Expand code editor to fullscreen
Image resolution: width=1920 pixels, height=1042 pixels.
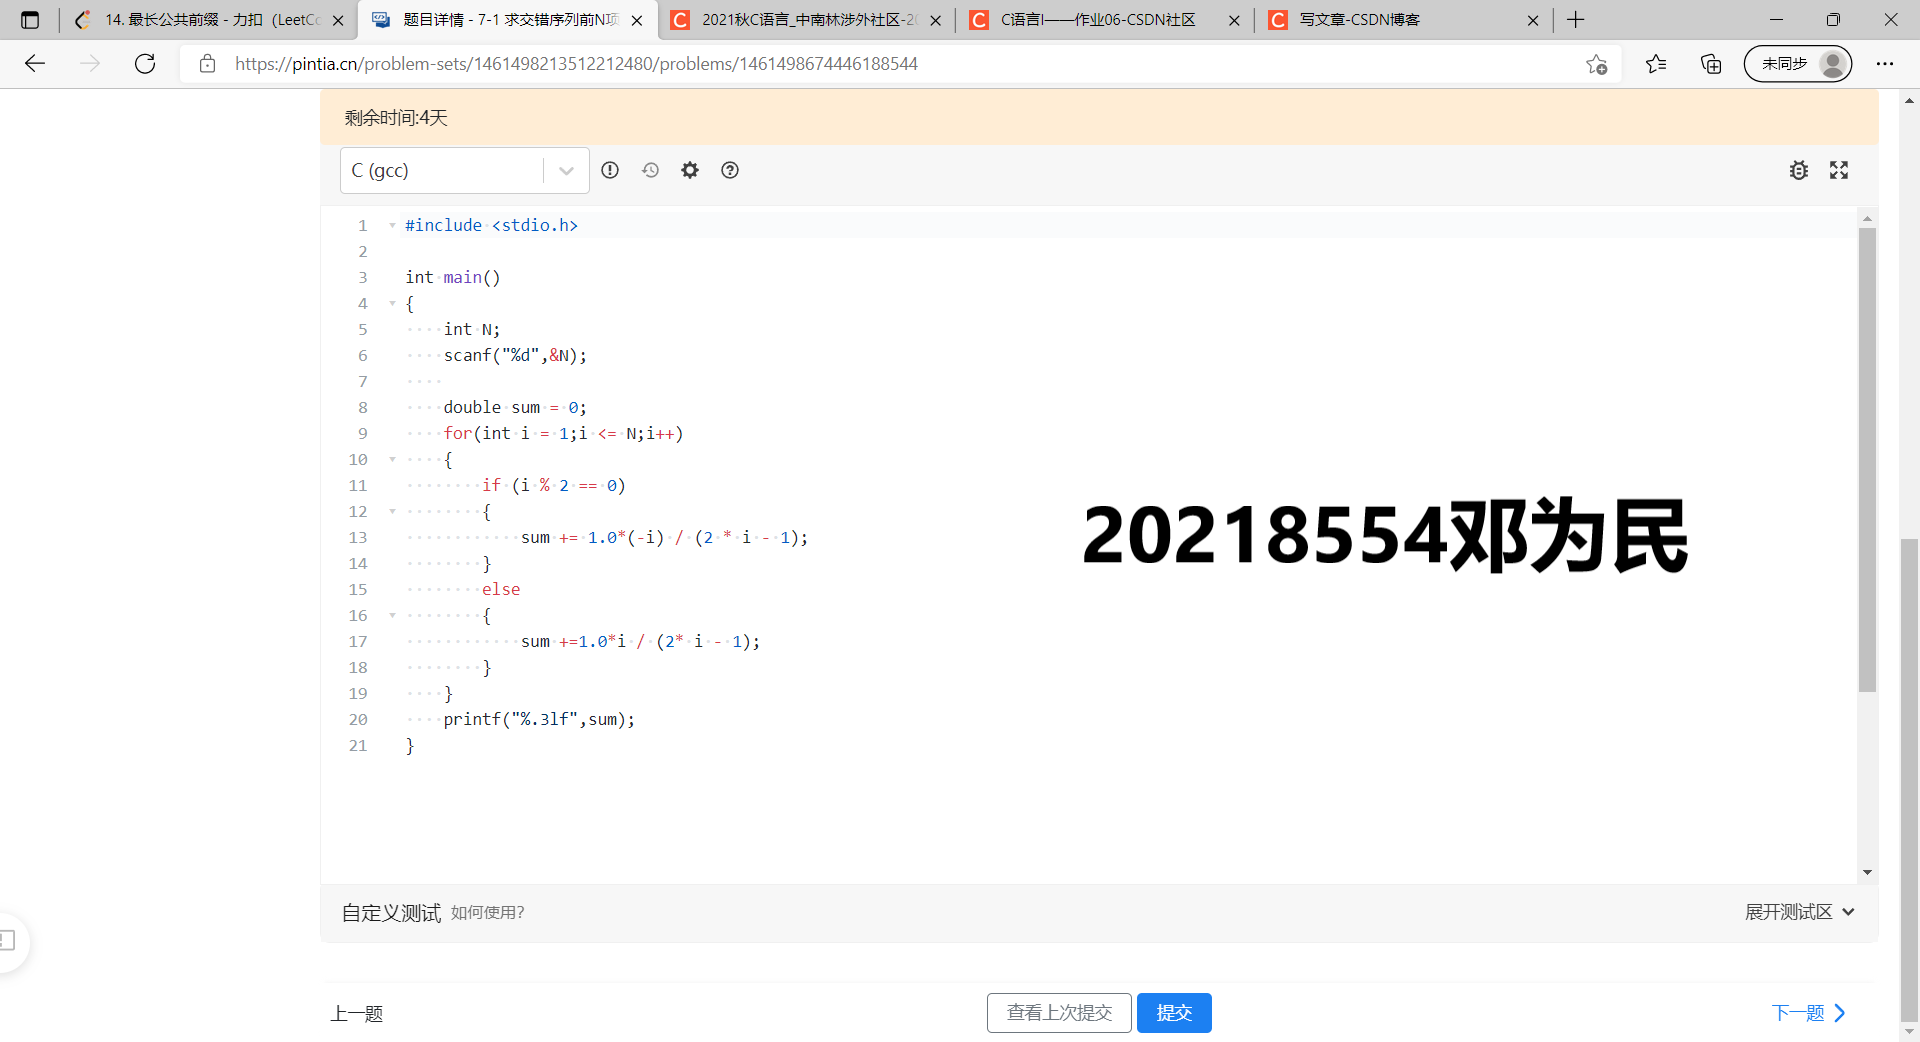click(x=1839, y=170)
